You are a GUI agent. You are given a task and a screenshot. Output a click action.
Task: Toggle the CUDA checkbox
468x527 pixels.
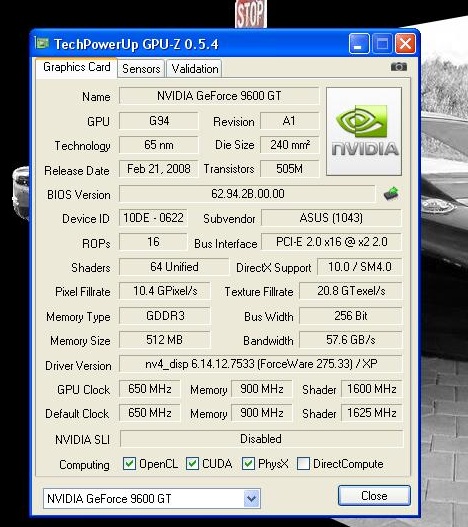tap(192, 463)
